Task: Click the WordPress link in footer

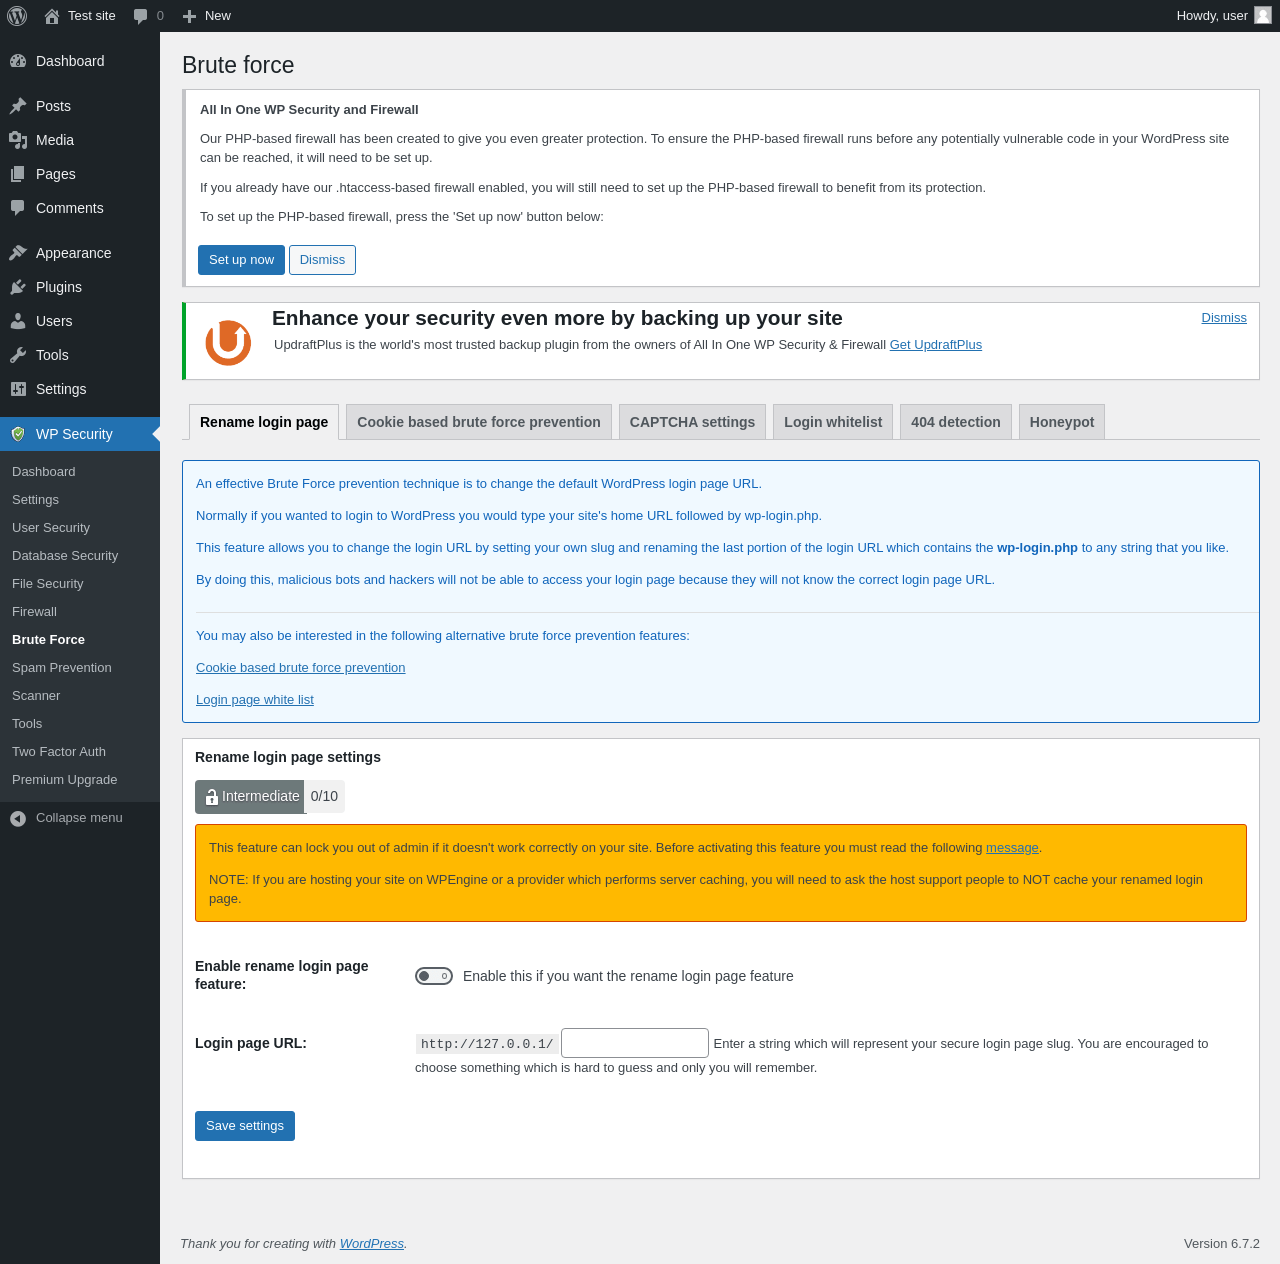Action: (372, 1244)
